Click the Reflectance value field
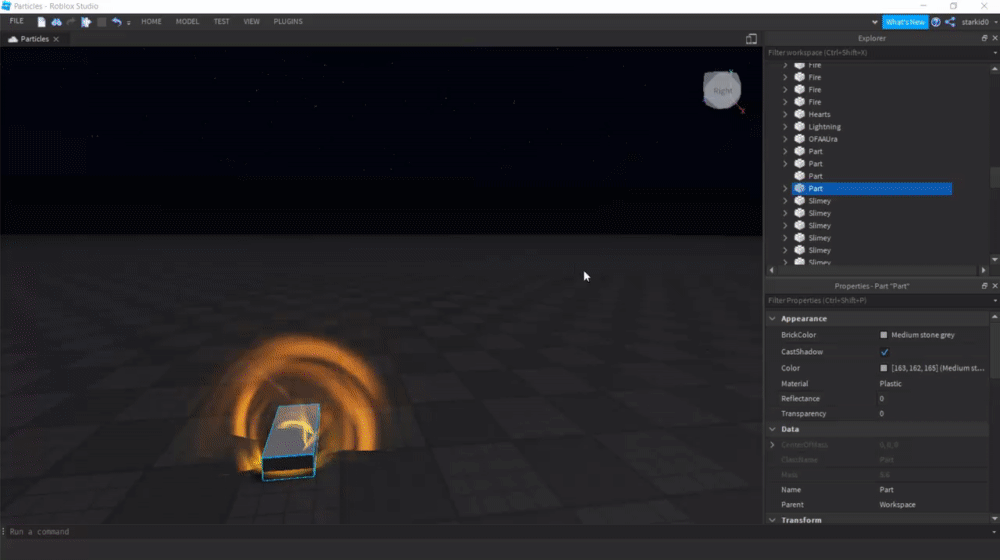The height and width of the screenshot is (560, 1000). 933,399
